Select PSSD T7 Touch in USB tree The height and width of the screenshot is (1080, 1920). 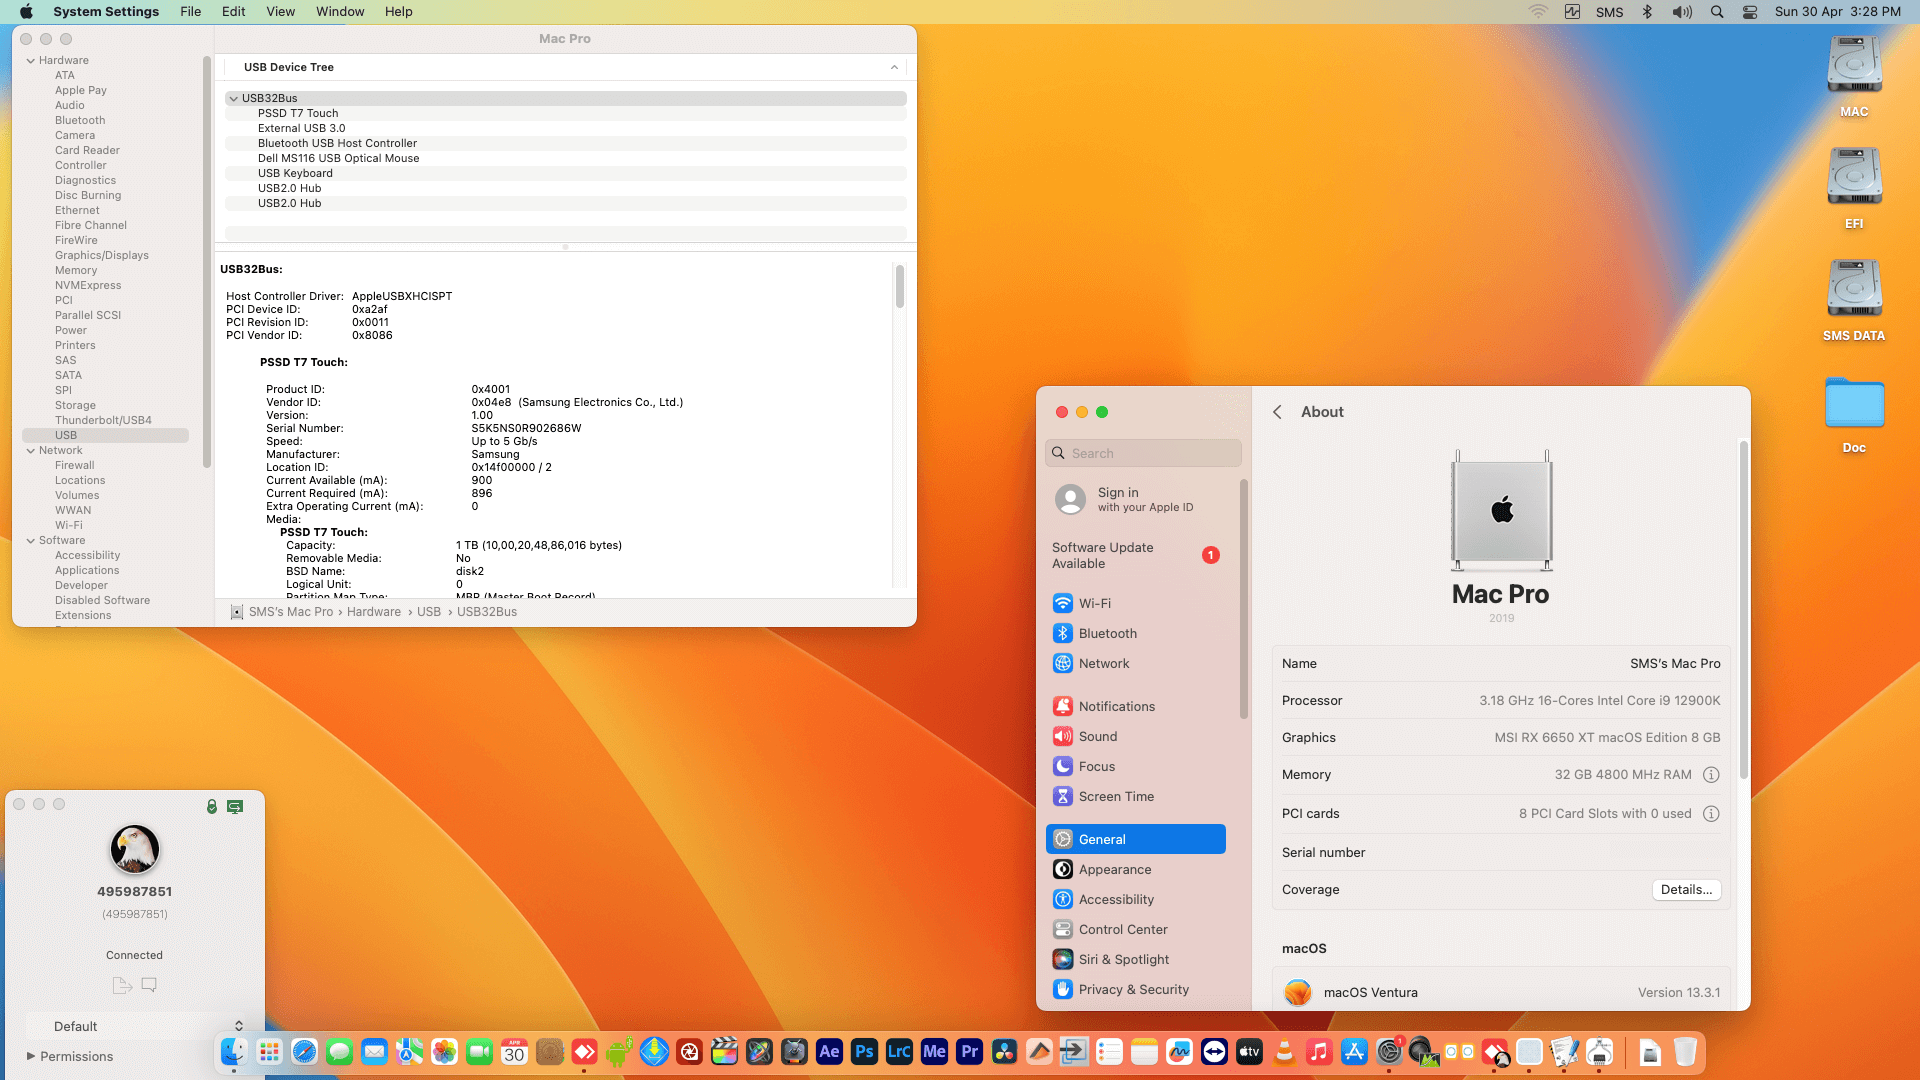(565, 114)
